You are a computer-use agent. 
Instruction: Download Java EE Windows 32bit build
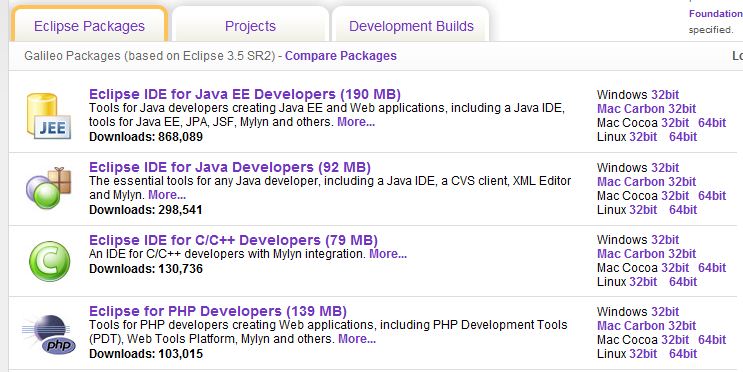click(x=665, y=95)
